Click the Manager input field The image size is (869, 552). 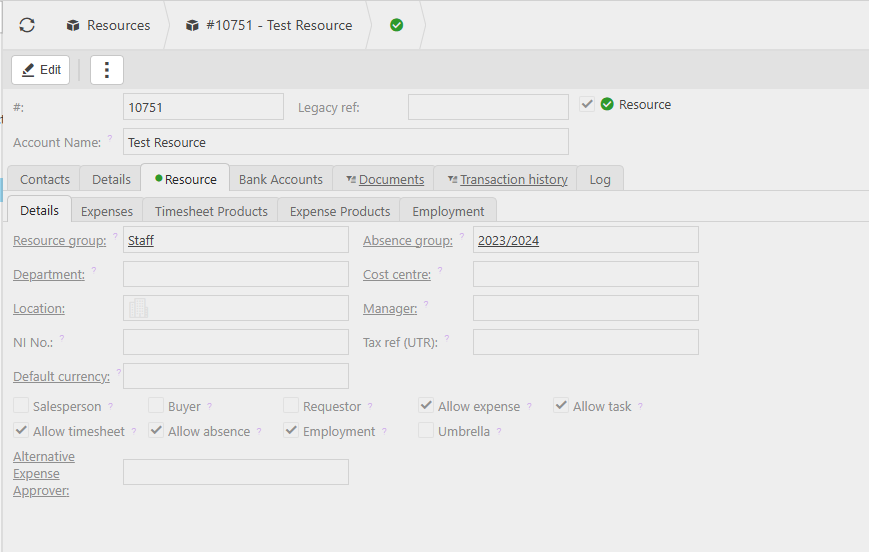pos(586,308)
